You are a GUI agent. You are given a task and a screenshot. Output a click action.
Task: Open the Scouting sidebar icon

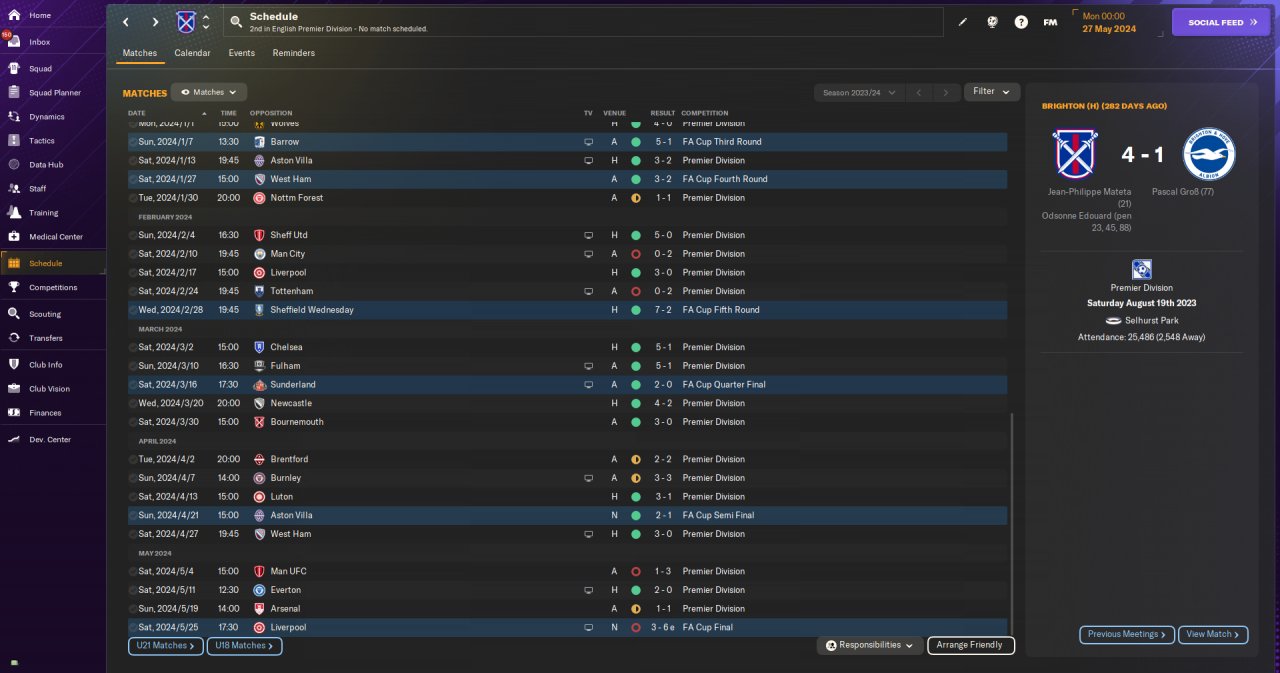pos(14,314)
